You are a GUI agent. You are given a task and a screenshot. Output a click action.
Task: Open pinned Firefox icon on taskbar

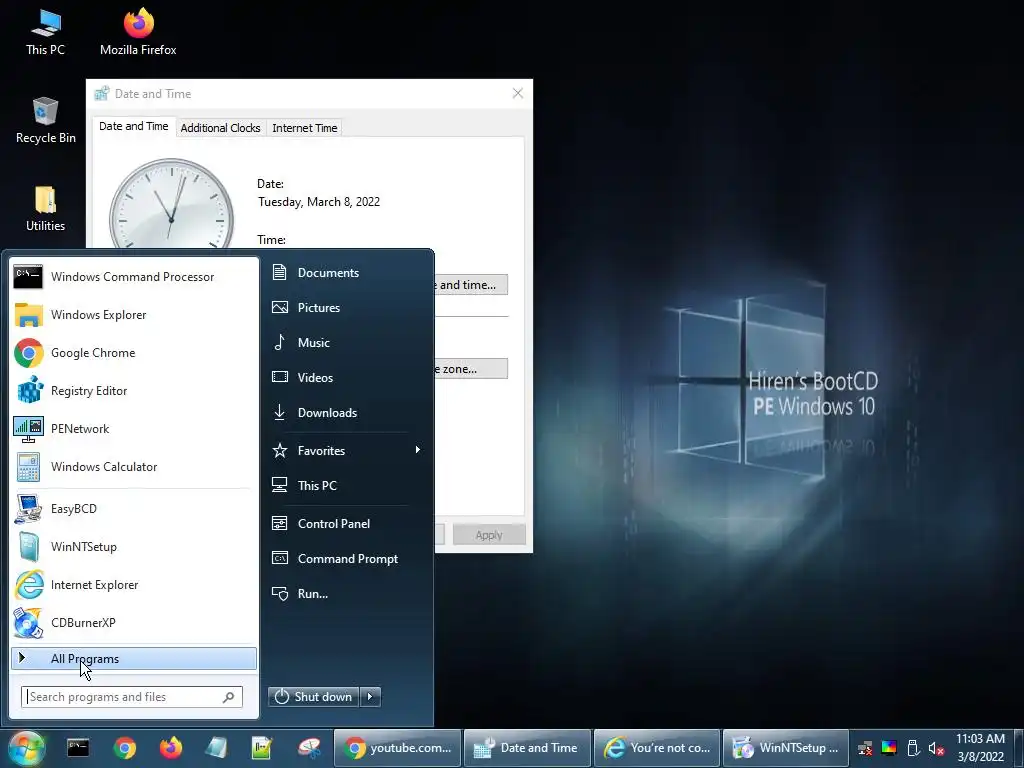(170, 748)
